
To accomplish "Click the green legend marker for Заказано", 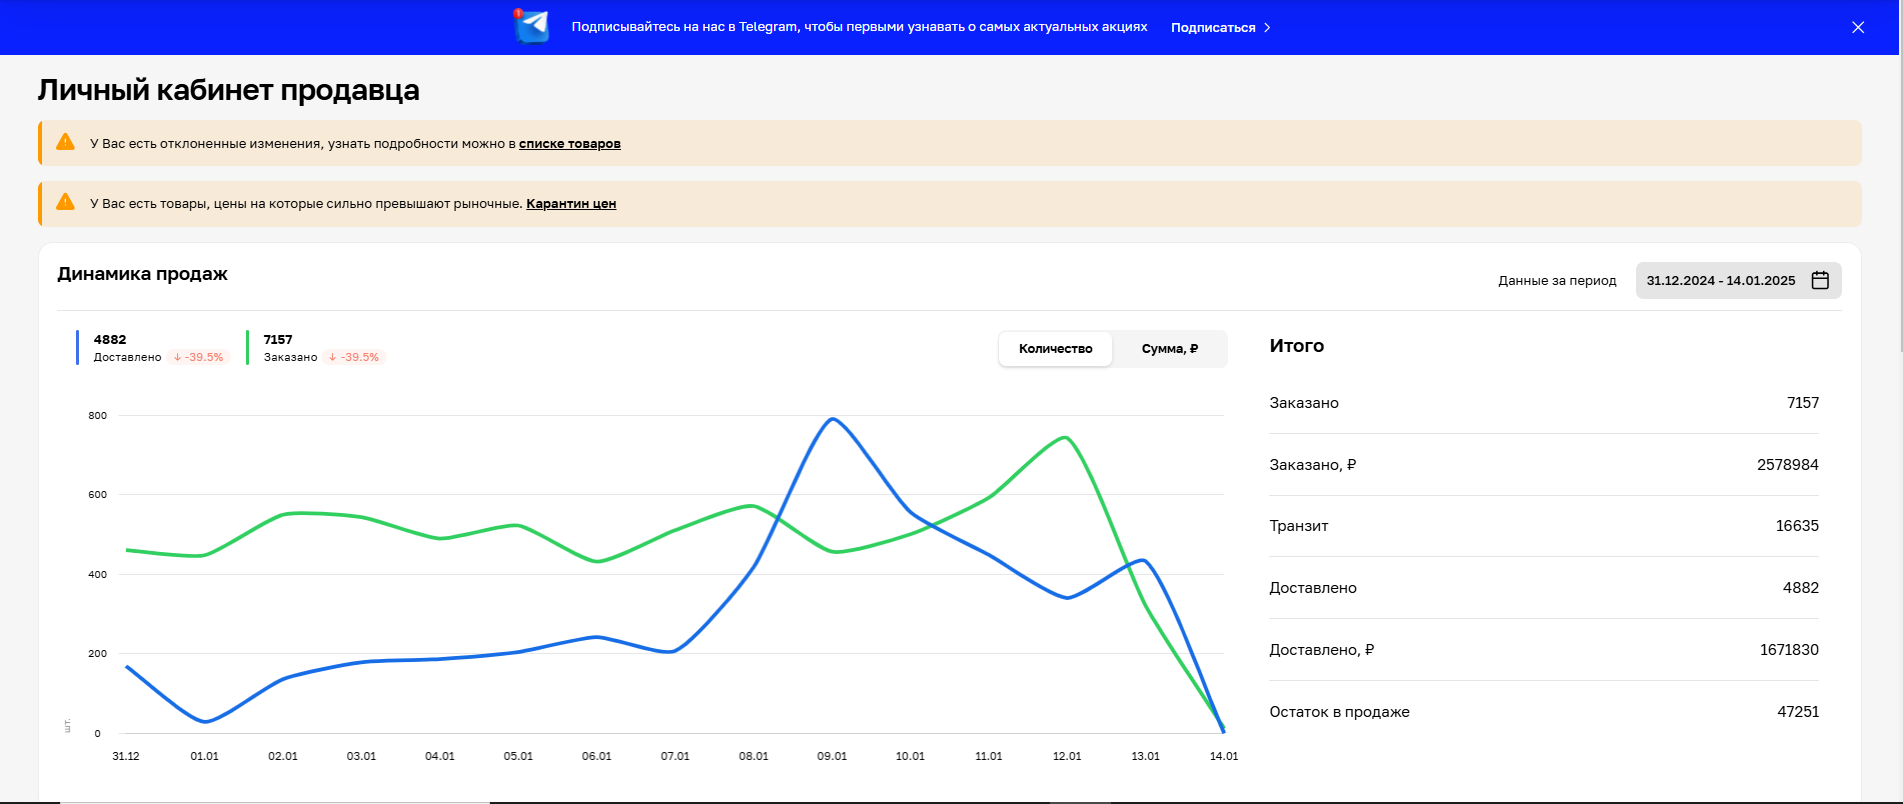I will pos(247,348).
